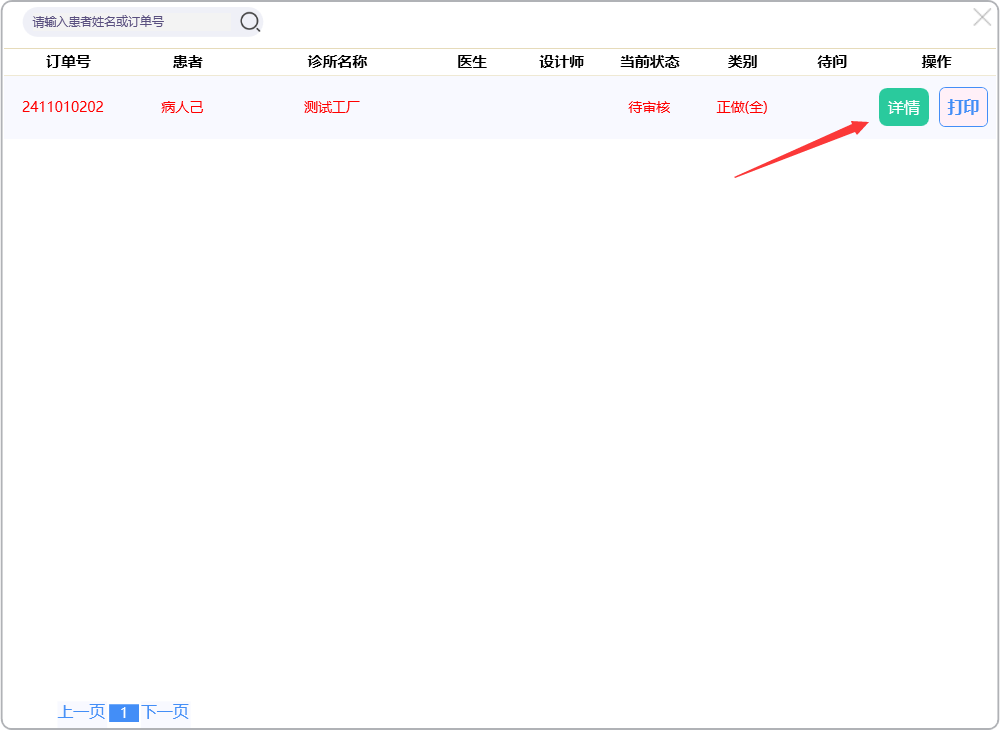Viewport: 1000px width, 730px height.
Task: Click the 当前状态 column header
Action: click(x=649, y=62)
